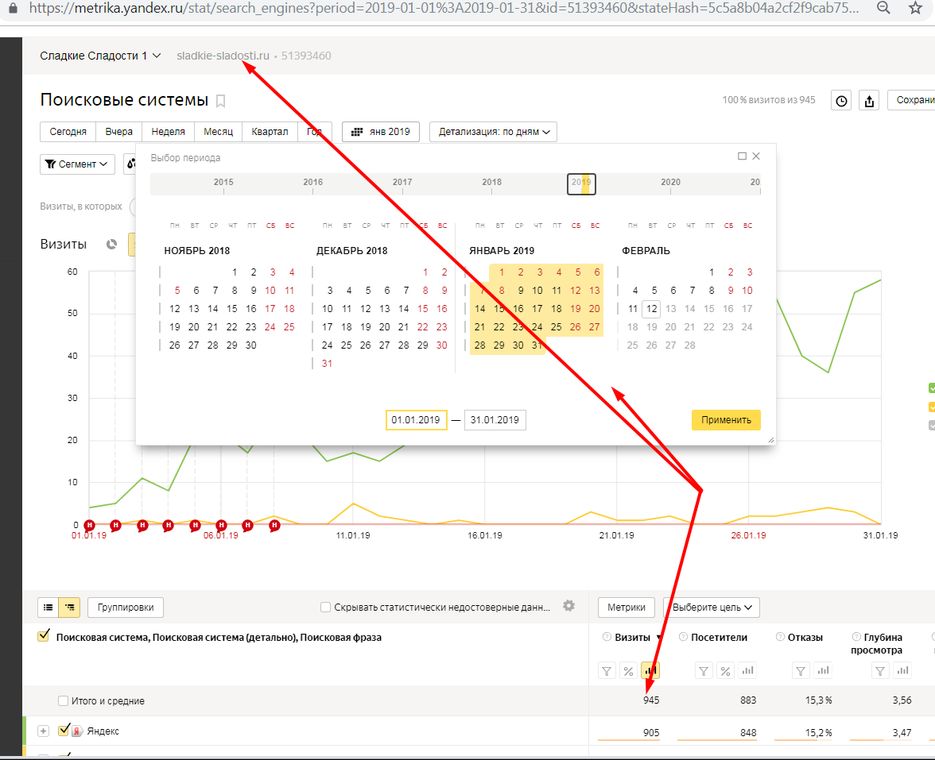Viewport: 935px width, 760px height.
Task: Click the 883 value in Итого row
Action: click(x=748, y=700)
